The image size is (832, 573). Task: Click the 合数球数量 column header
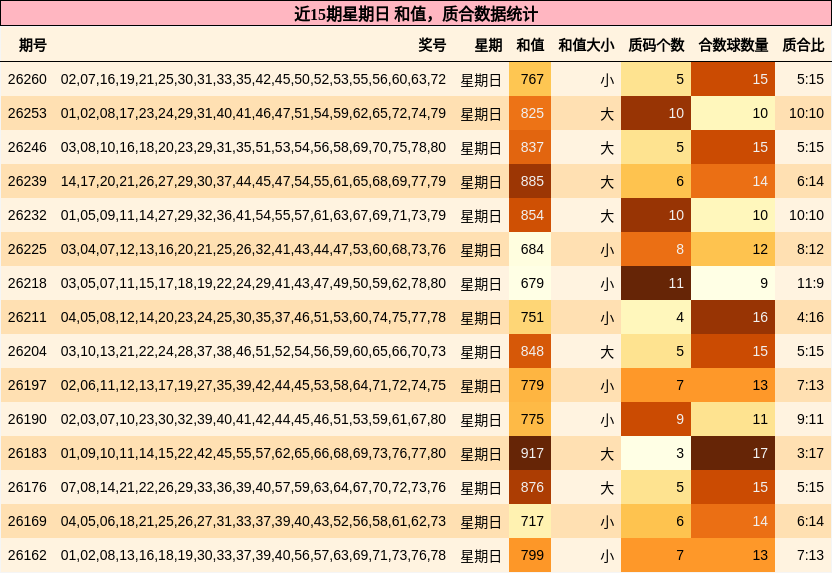(733, 45)
